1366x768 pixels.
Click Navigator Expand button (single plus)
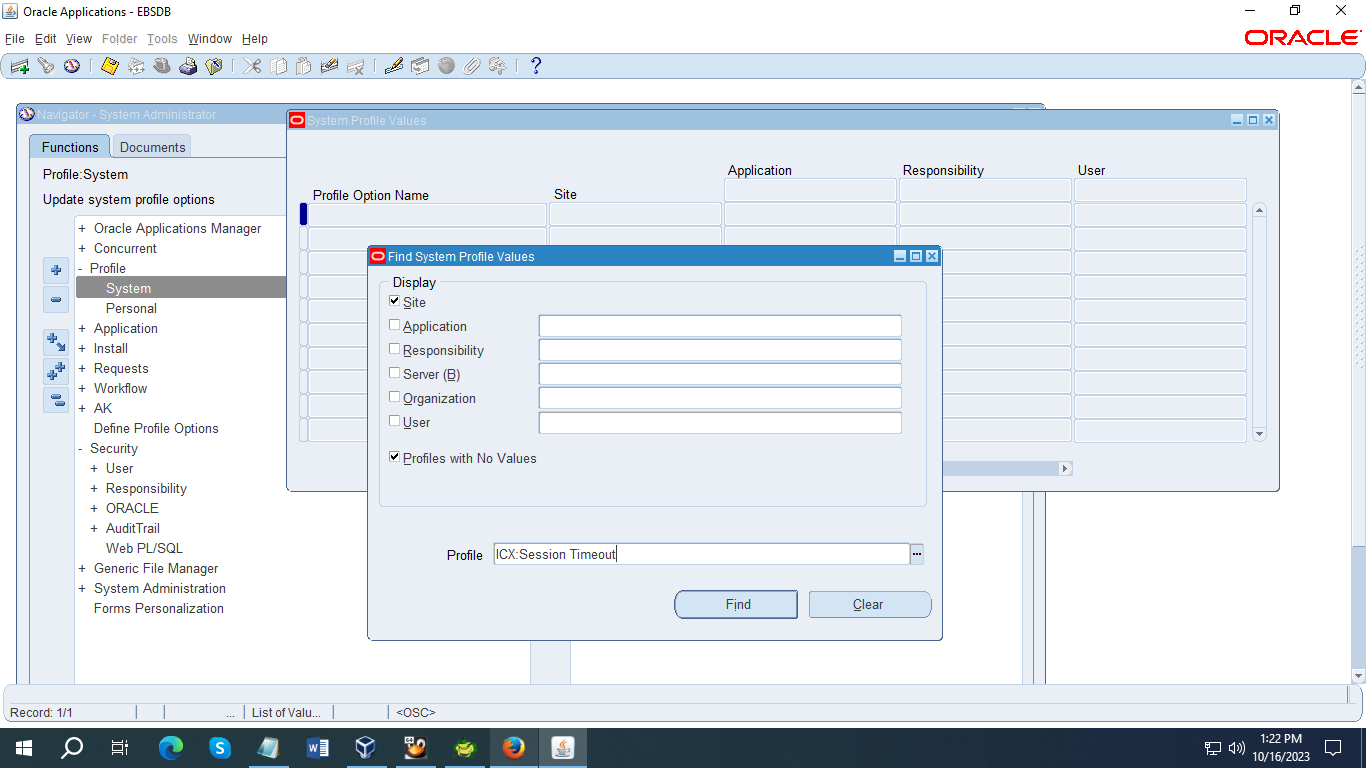56,270
